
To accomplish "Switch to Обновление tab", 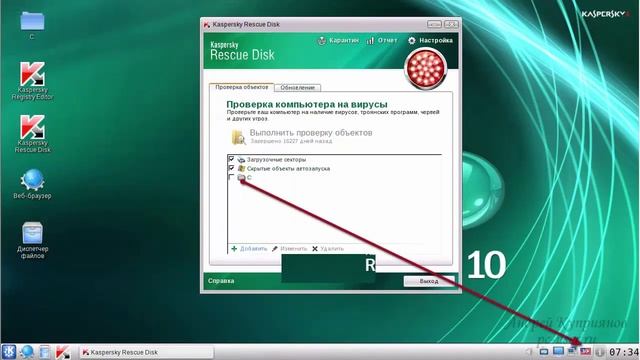I will (298, 88).
